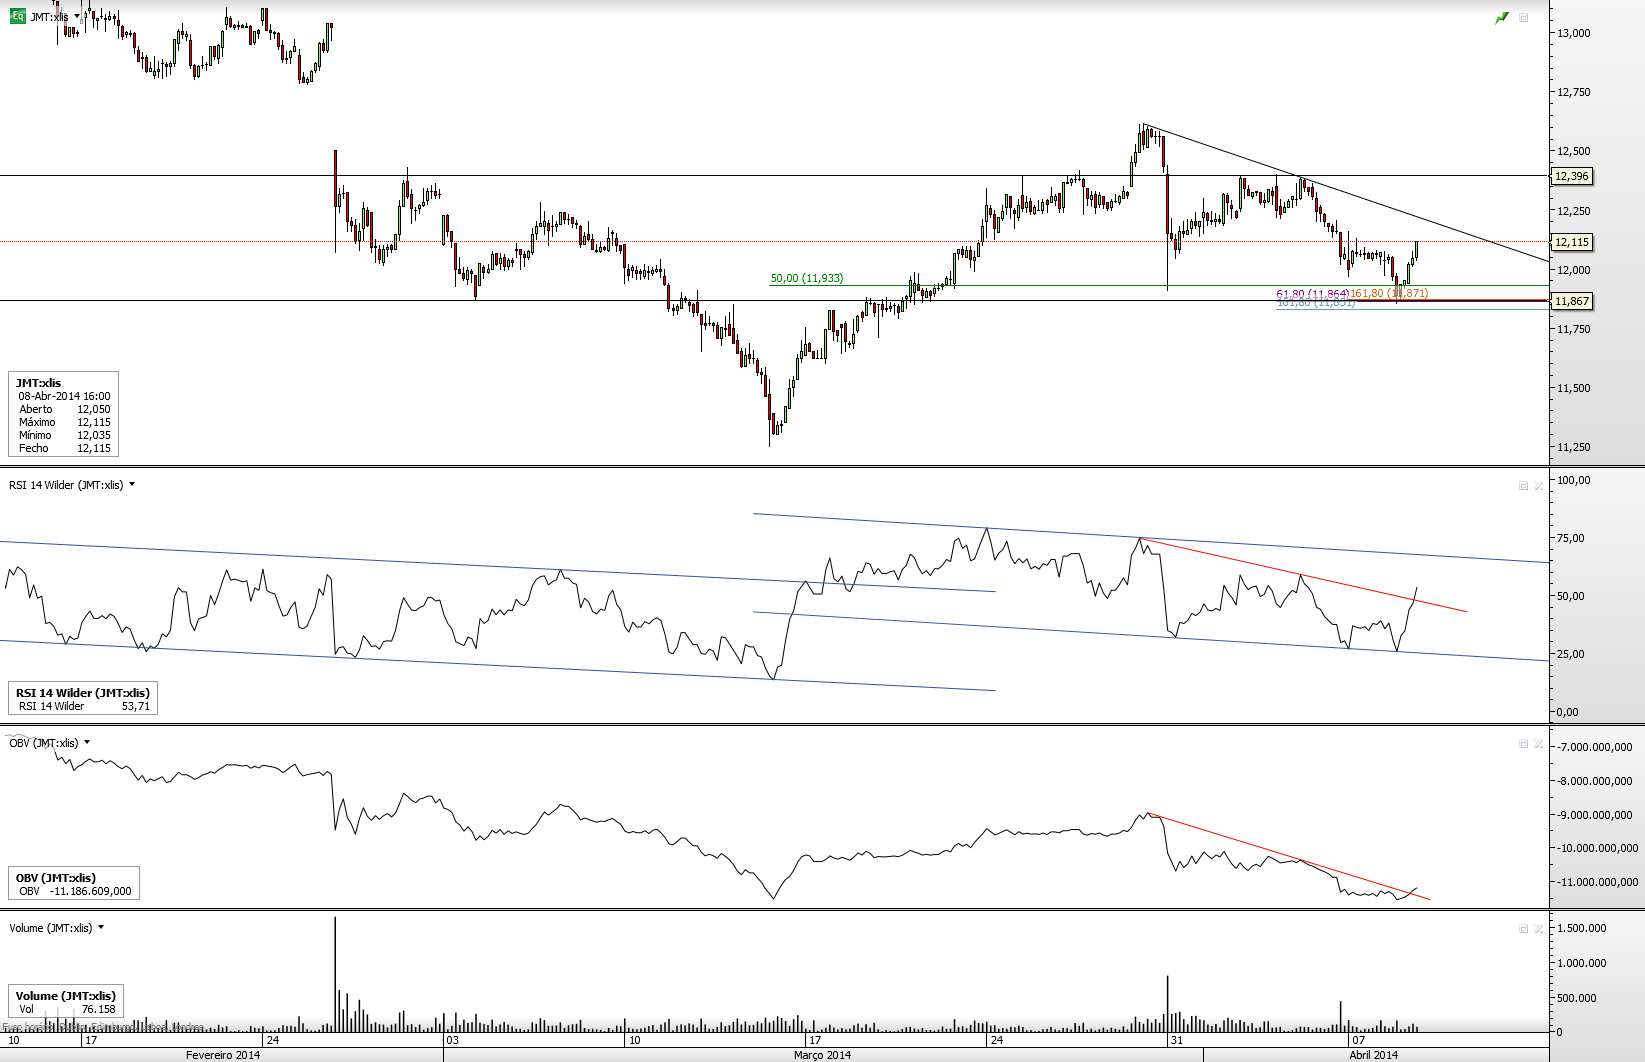The width and height of the screenshot is (1645, 1062).
Task: Maximize the Volume panel
Action: (1523, 928)
